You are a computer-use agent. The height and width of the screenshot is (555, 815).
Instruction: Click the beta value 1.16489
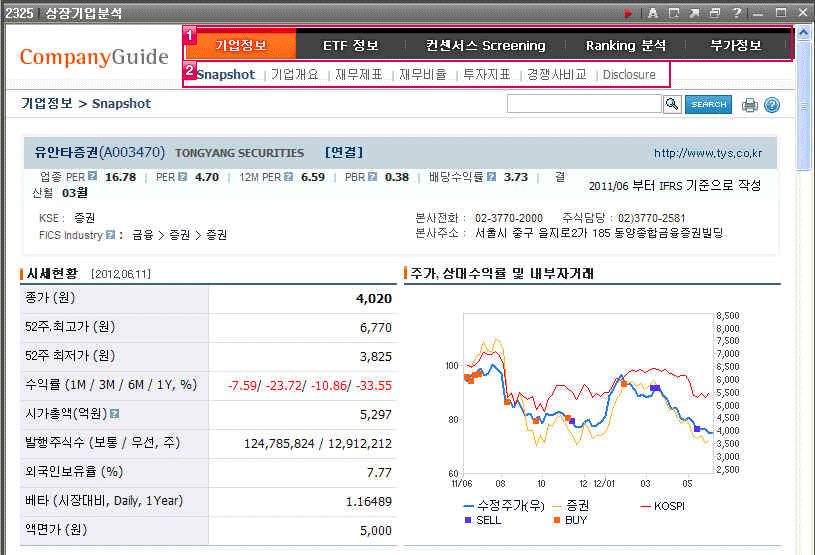pos(369,502)
